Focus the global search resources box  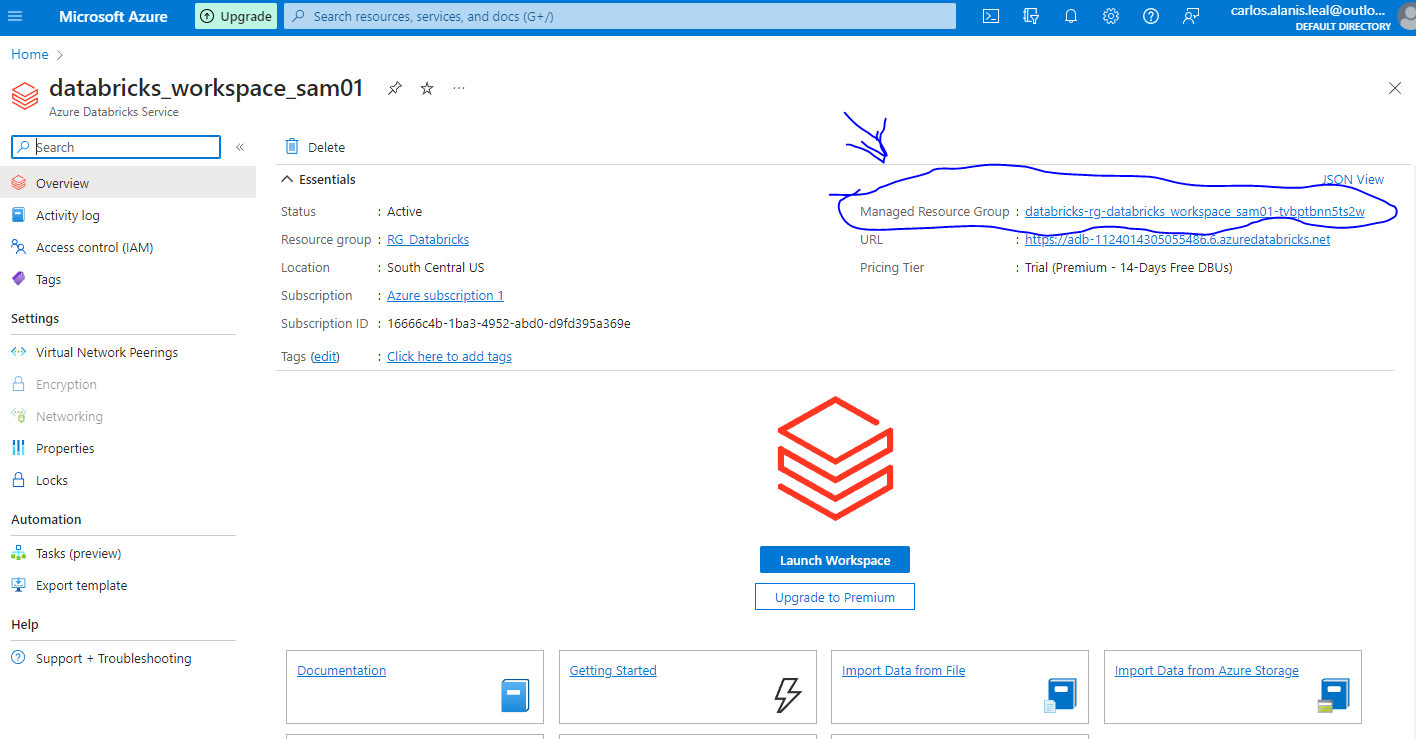[x=620, y=16]
